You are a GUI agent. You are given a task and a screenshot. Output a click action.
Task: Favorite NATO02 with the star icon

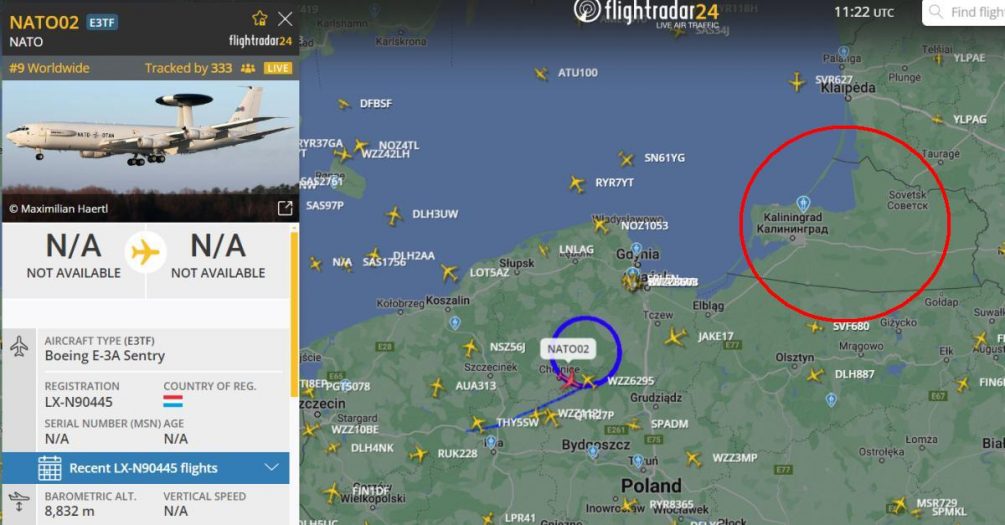click(260, 19)
